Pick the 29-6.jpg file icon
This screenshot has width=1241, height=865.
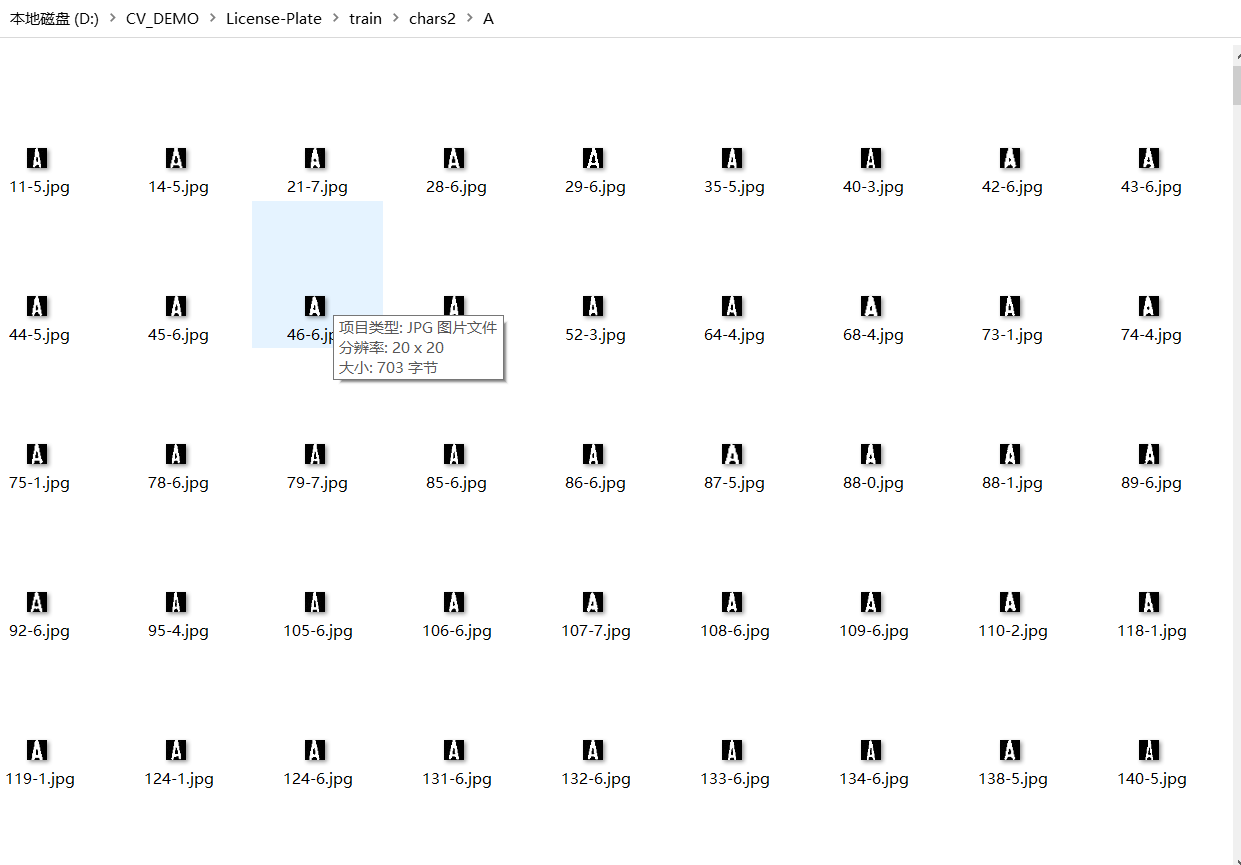[593, 158]
